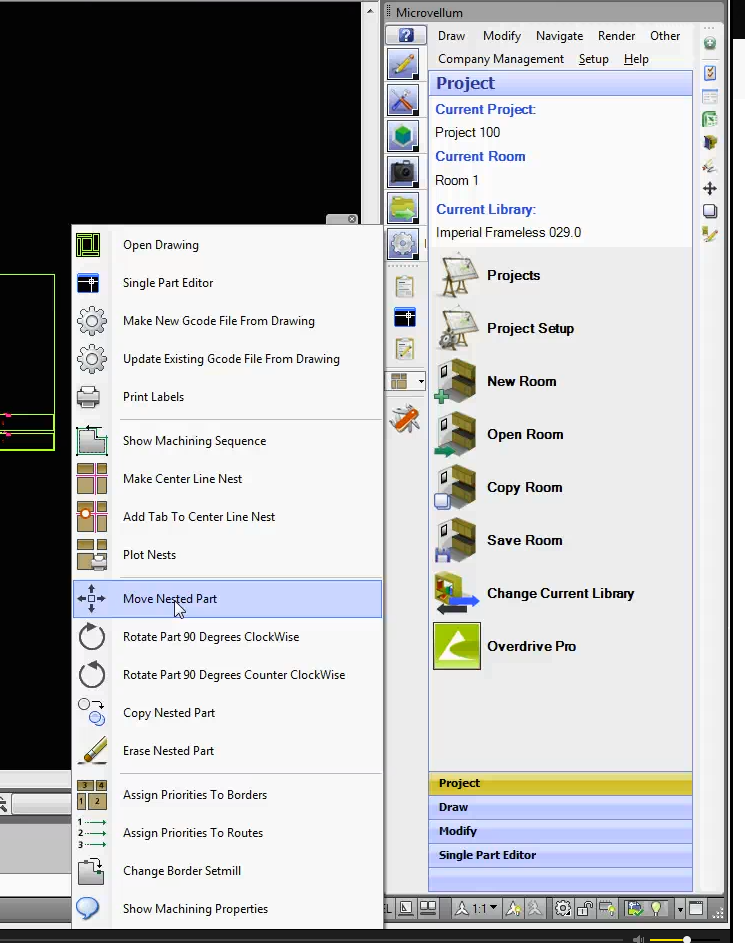Click the Swiss army knife tools icon
This screenshot has height=943, width=745.
point(405,419)
